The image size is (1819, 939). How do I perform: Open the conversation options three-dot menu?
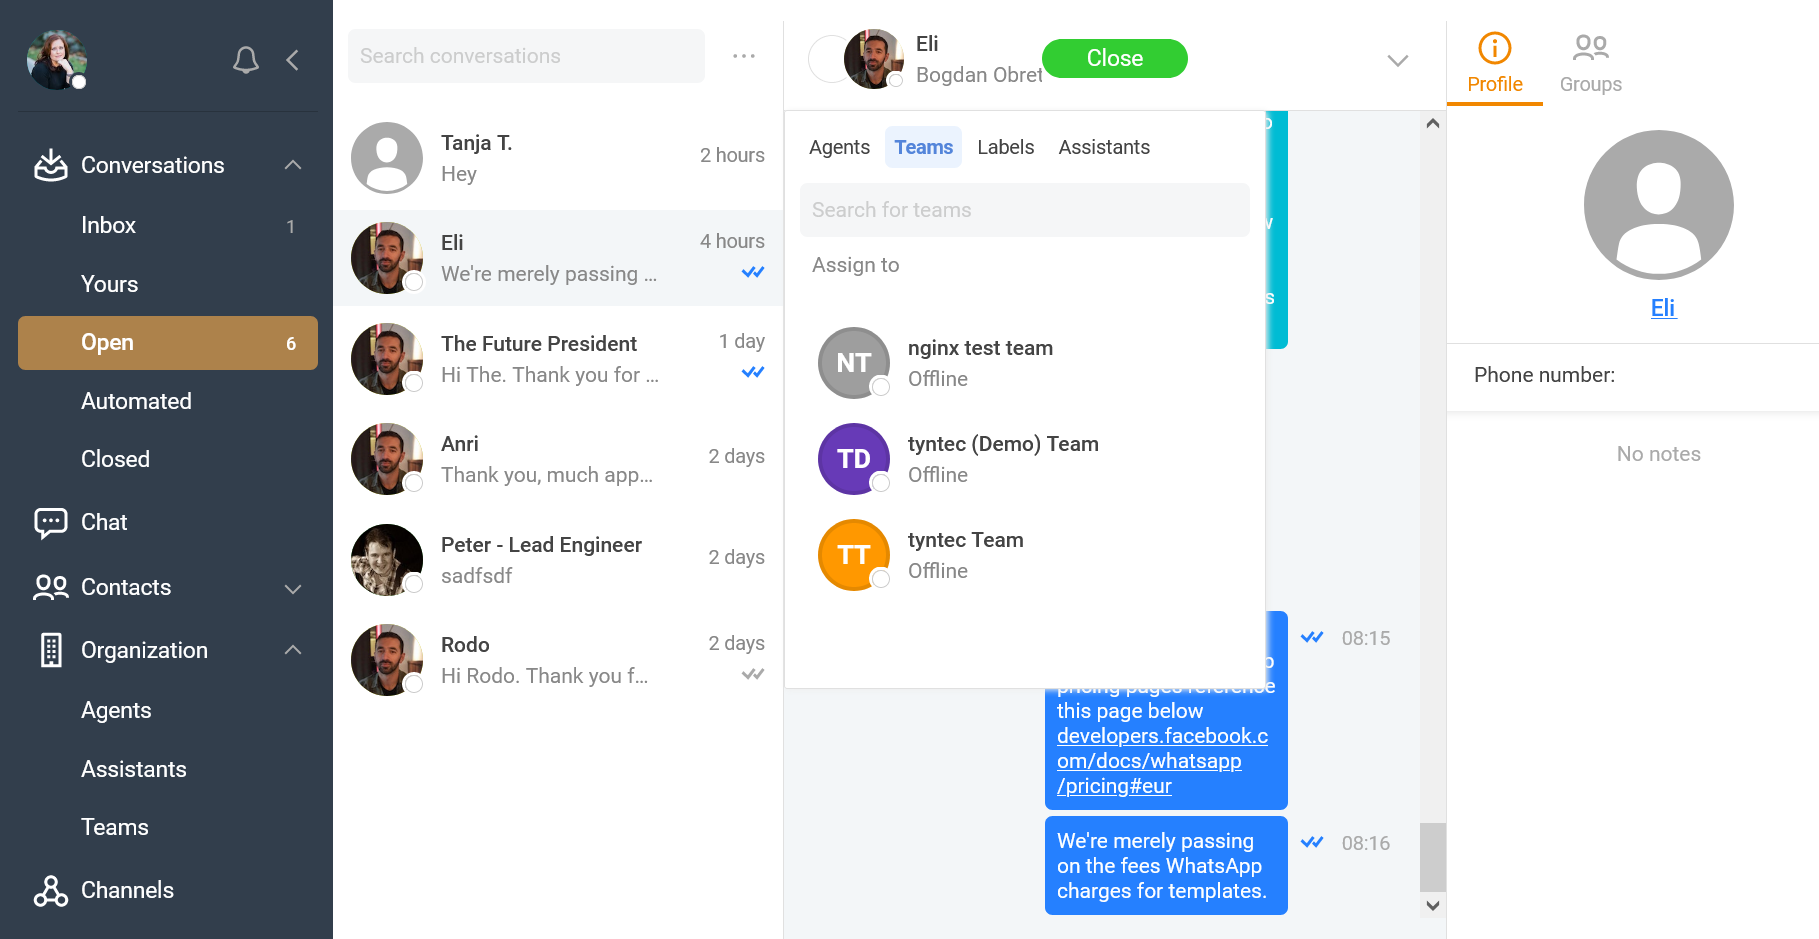(x=743, y=56)
